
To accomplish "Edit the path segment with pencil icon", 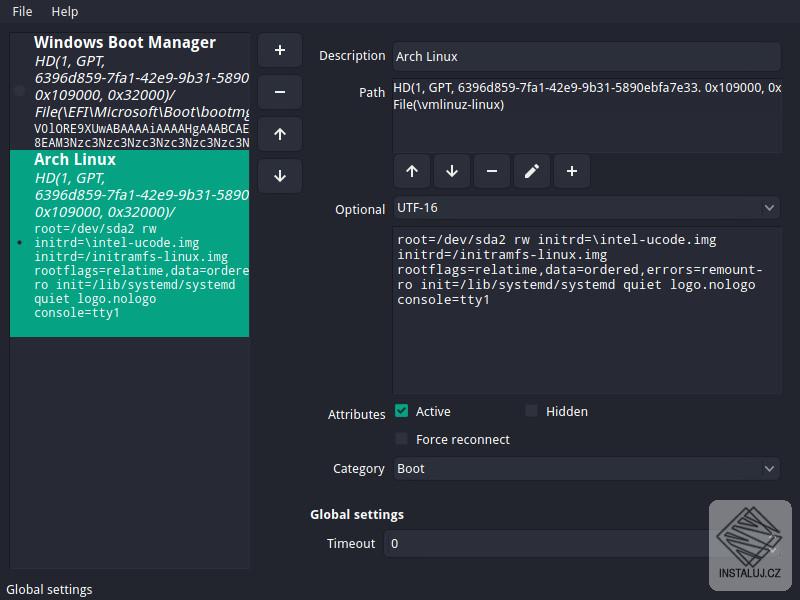I will 531,171.
